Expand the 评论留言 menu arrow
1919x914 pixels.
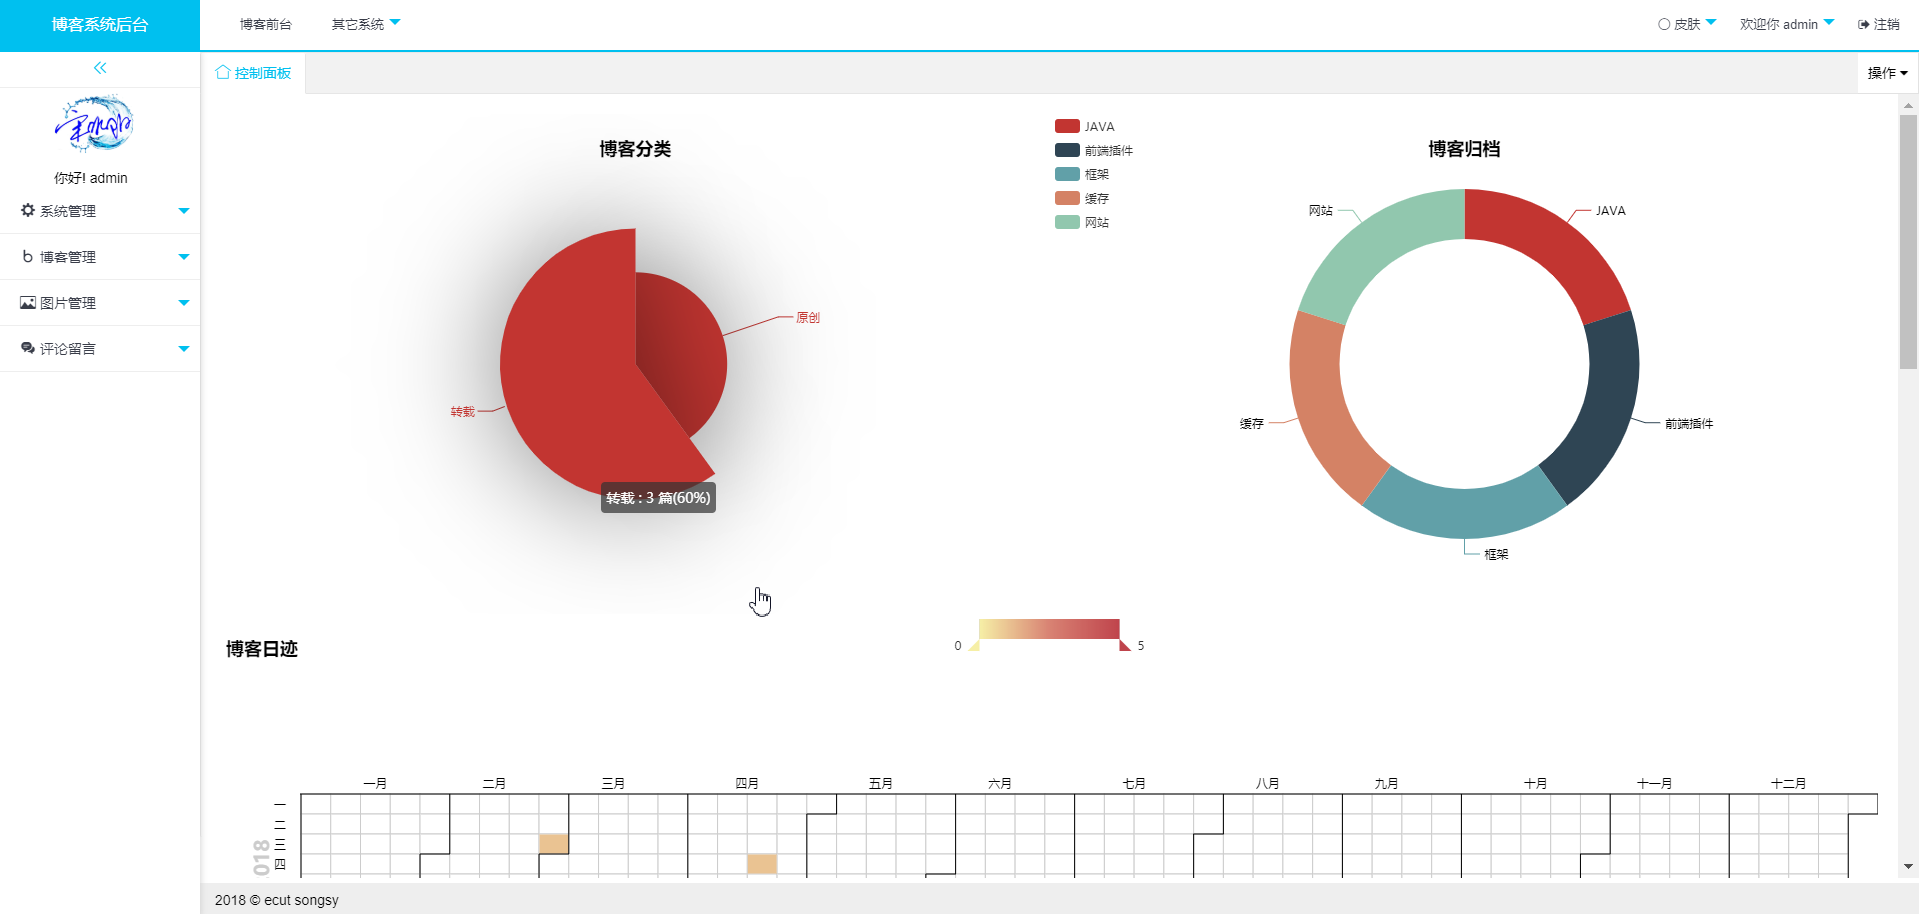184,348
